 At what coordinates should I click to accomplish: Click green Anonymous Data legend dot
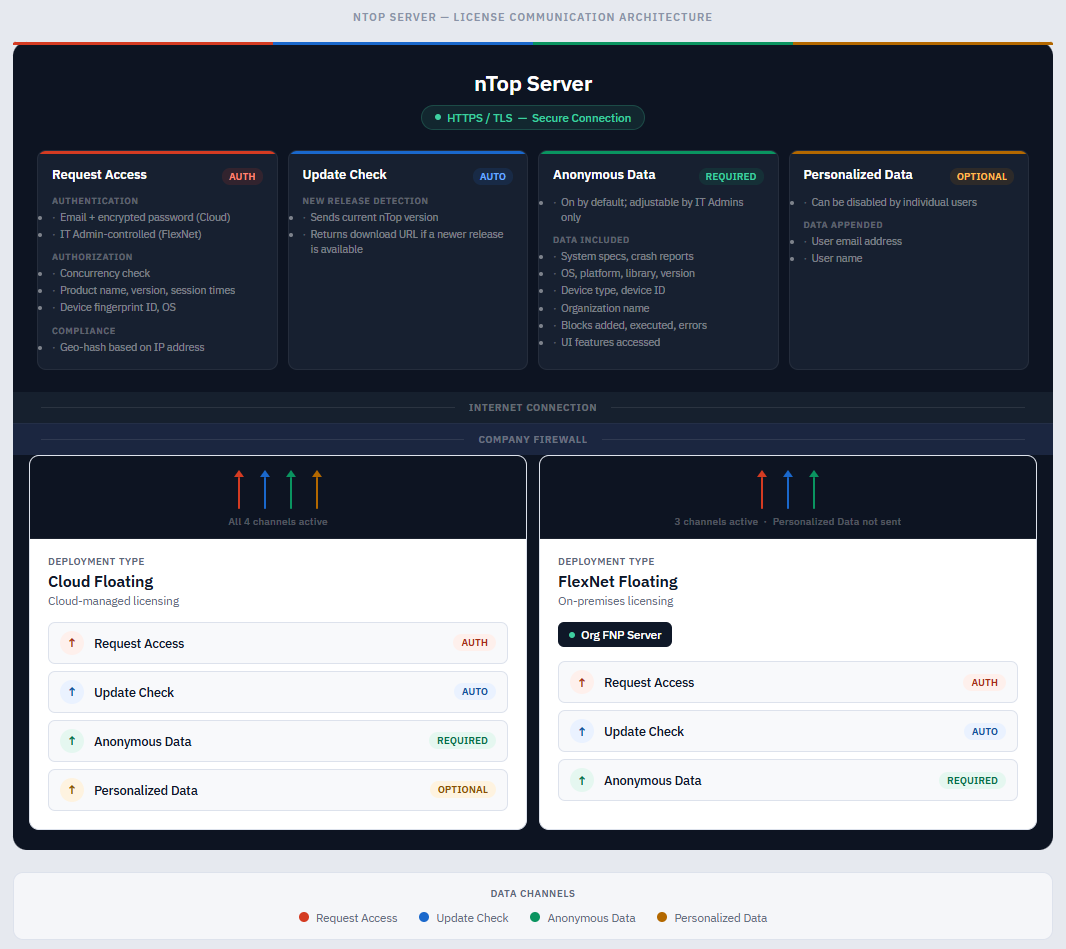pyautogui.click(x=535, y=917)
